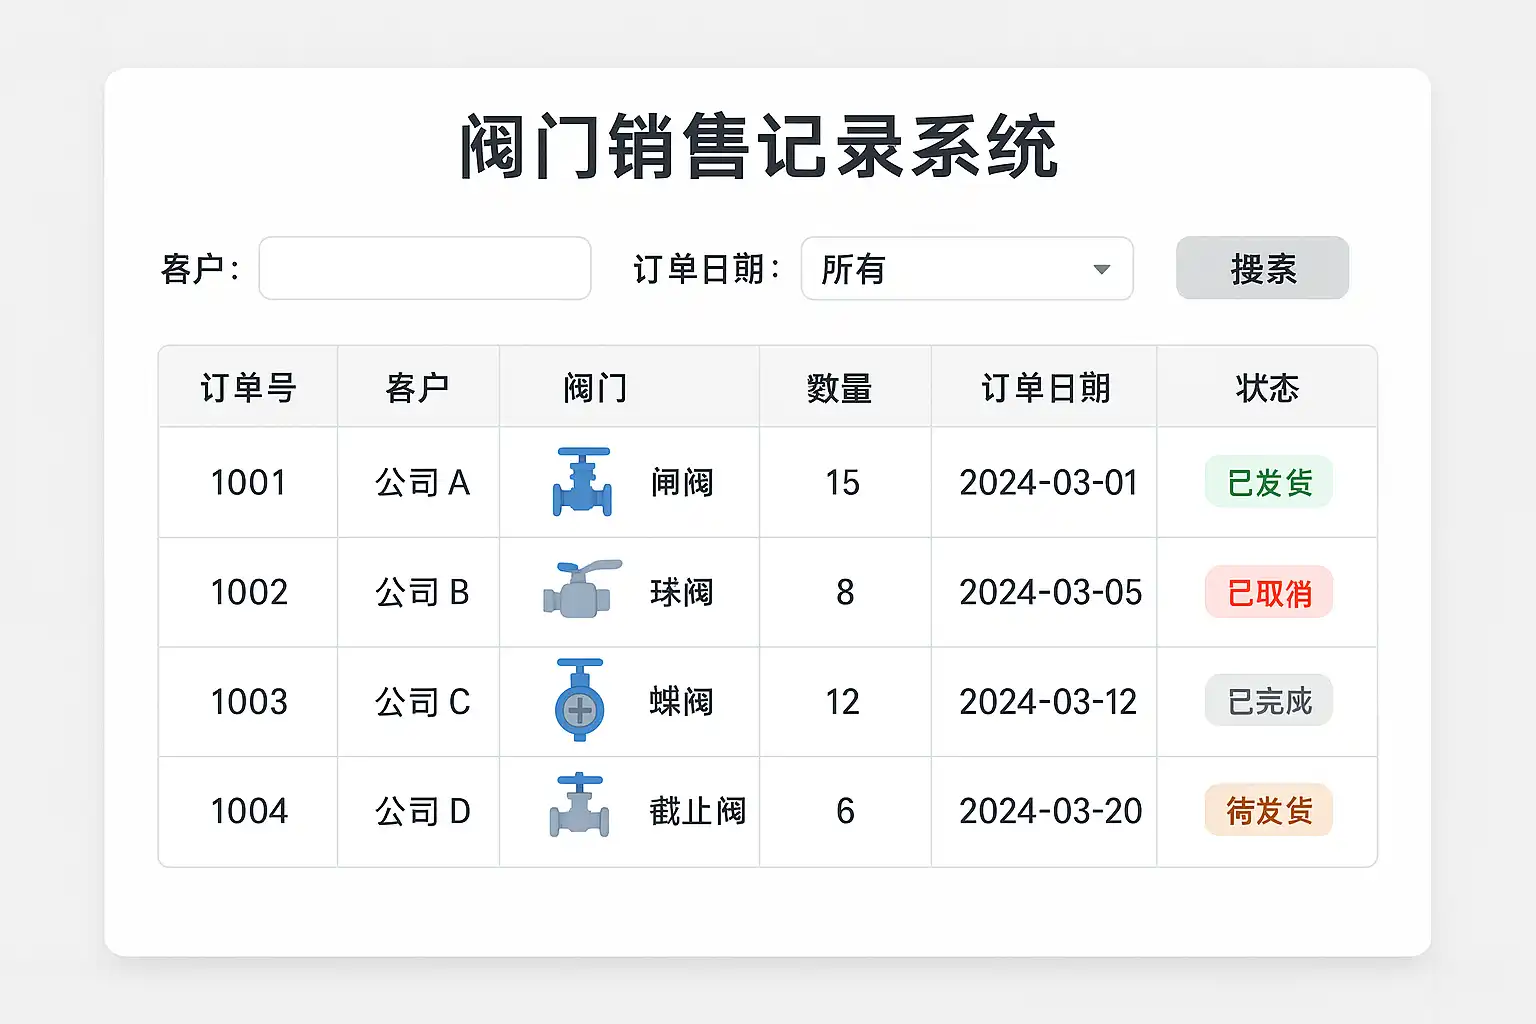Click the ball valve icon for 球阀
This screenshot has height=1024, width=1536.
pyautogui.click(x=581, y=589)
